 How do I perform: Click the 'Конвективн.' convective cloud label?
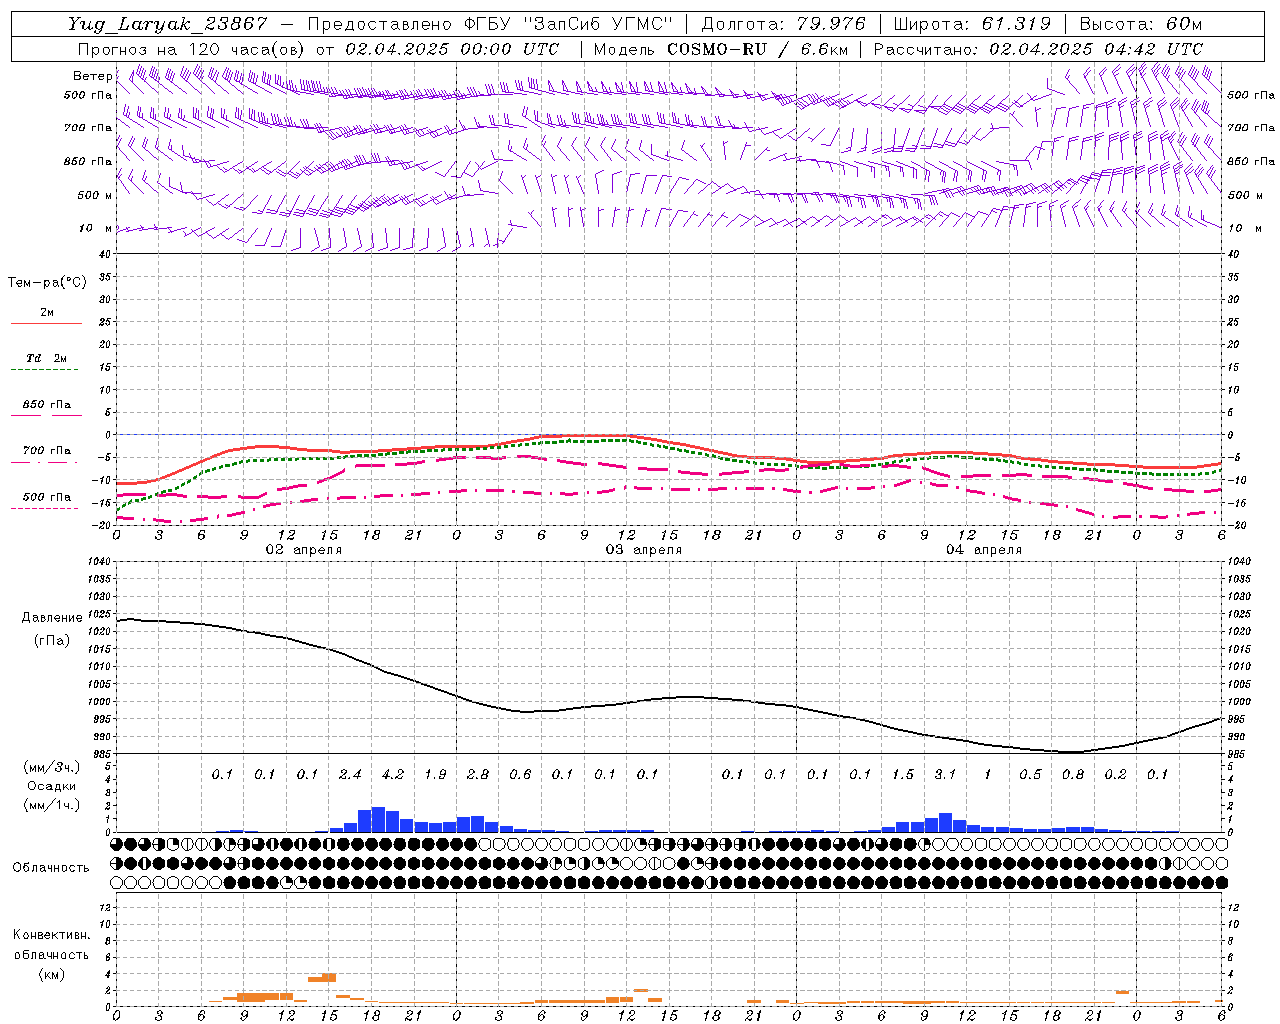pyautogui.click(x=51, y=935)
